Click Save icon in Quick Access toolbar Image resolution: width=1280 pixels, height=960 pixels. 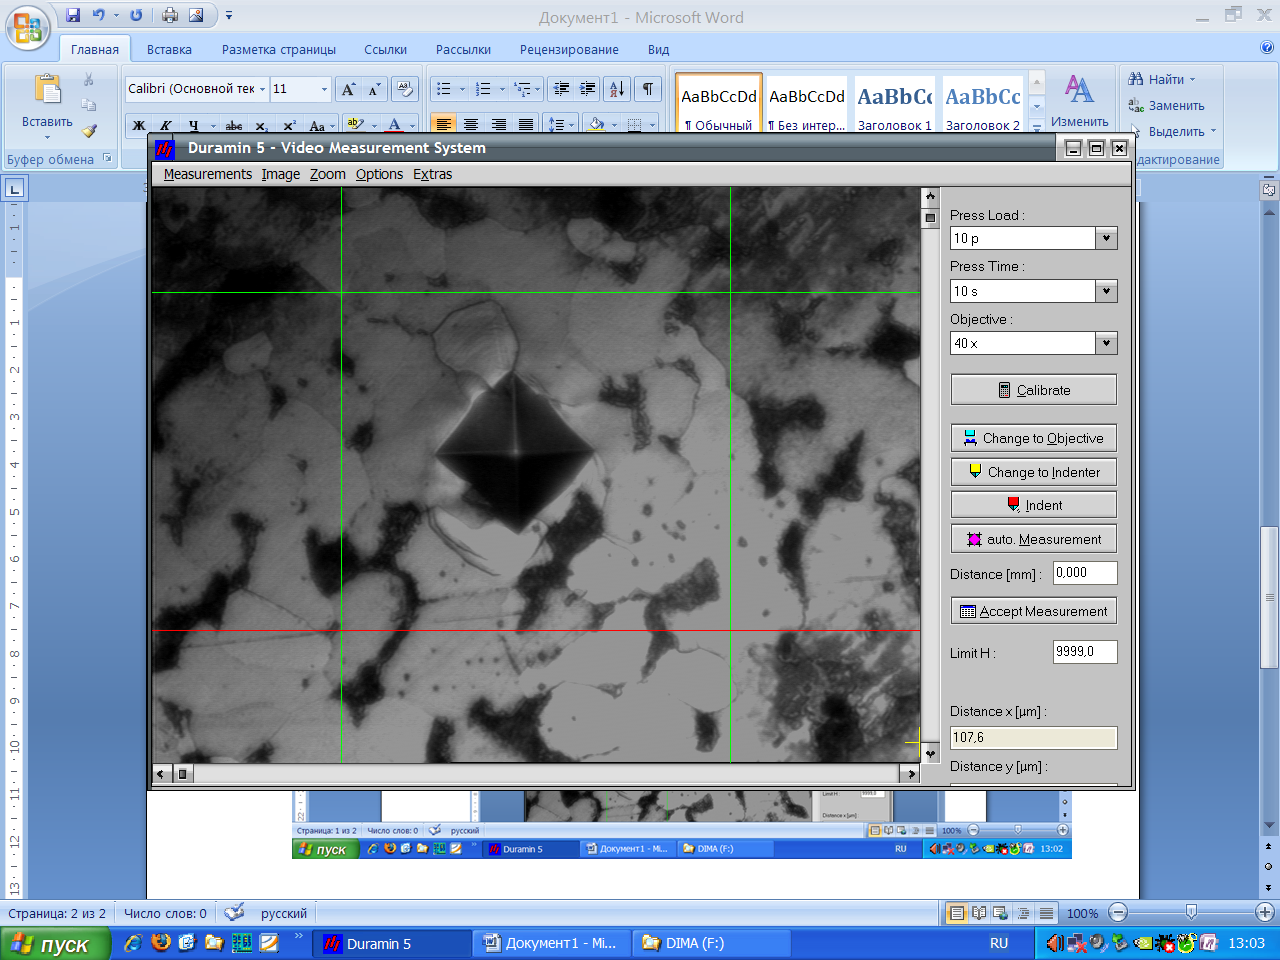pyautogui.click(x=73, y=15)
